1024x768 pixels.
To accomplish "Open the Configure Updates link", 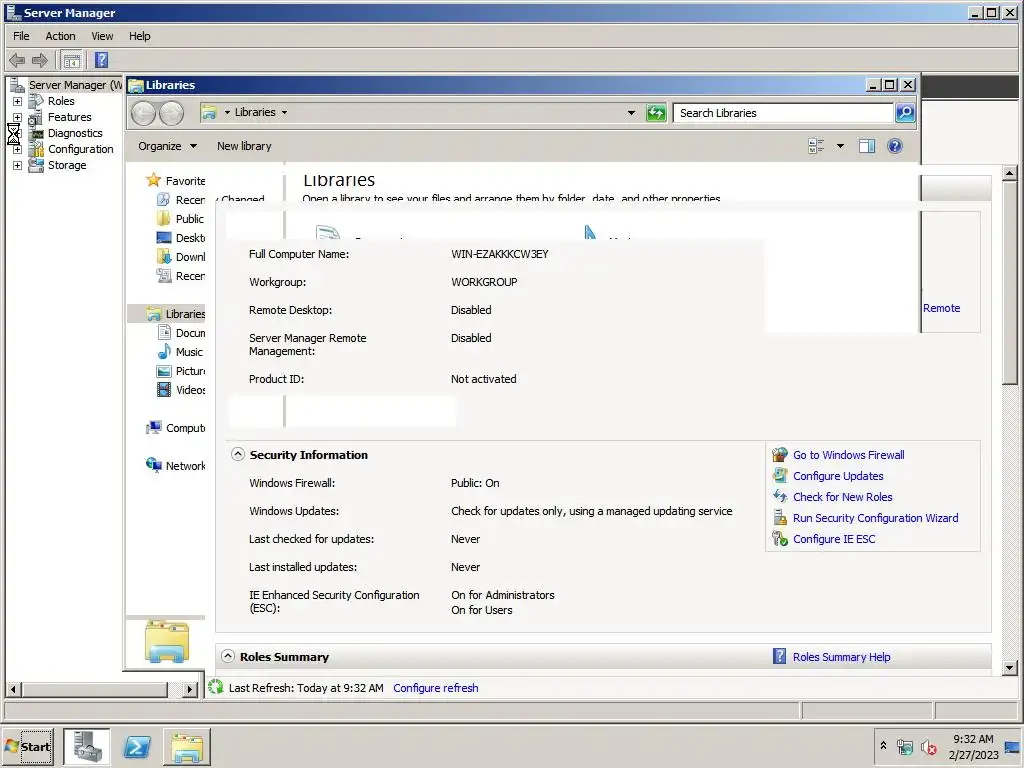I will (838, 475).
